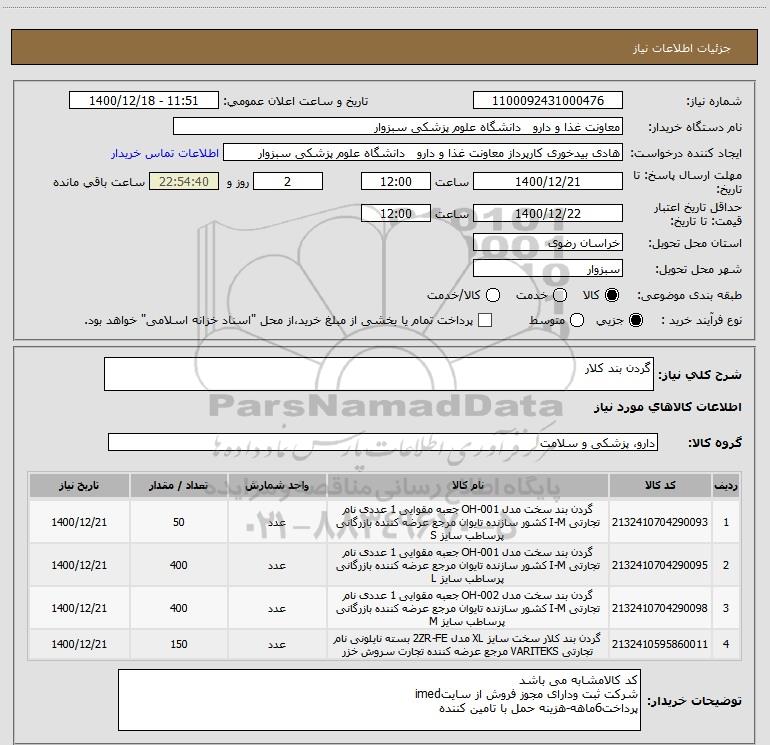
Task: Click the province field خراسان رضوی
Action: (548, 243)
